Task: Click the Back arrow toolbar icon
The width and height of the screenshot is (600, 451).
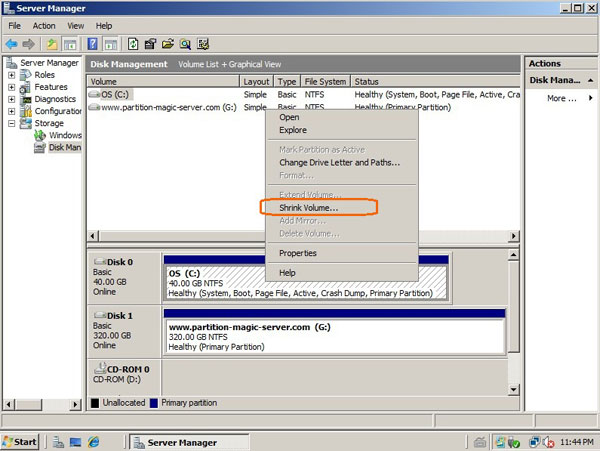Action: 11,44
